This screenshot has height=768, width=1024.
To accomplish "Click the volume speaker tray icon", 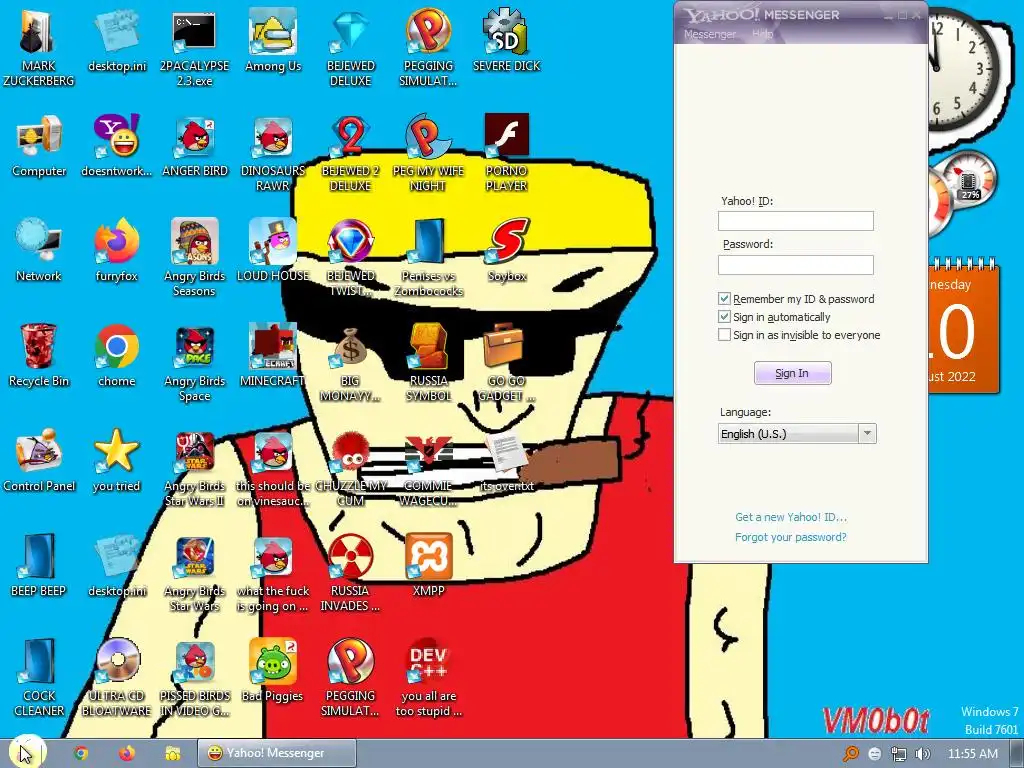I will 923,754.
